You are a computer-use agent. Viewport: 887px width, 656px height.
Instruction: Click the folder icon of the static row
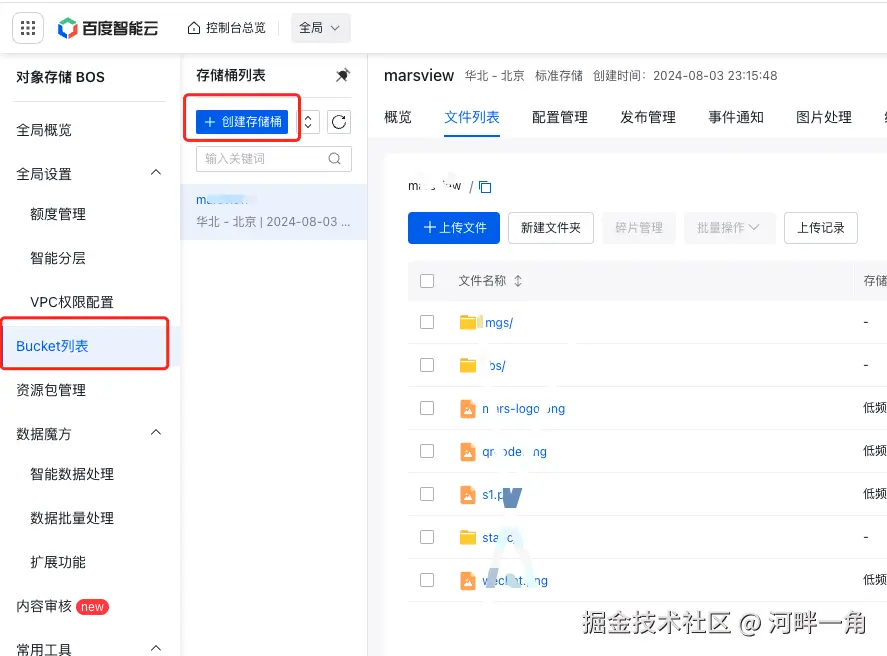point(468,537)
